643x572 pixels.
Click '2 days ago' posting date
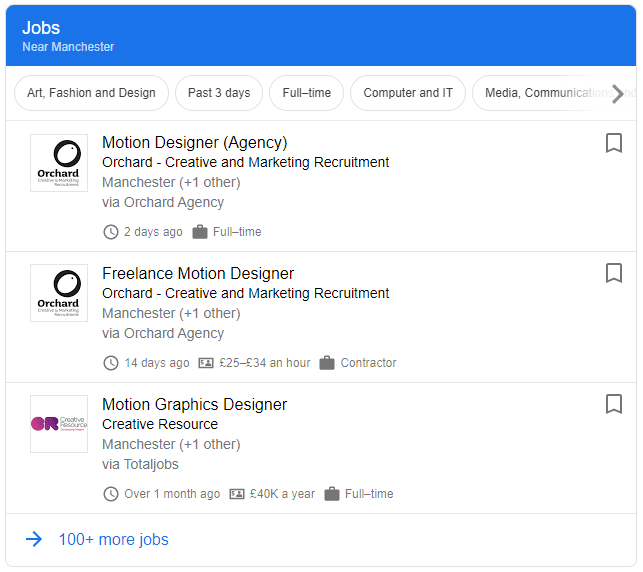(x=153, y=232)
